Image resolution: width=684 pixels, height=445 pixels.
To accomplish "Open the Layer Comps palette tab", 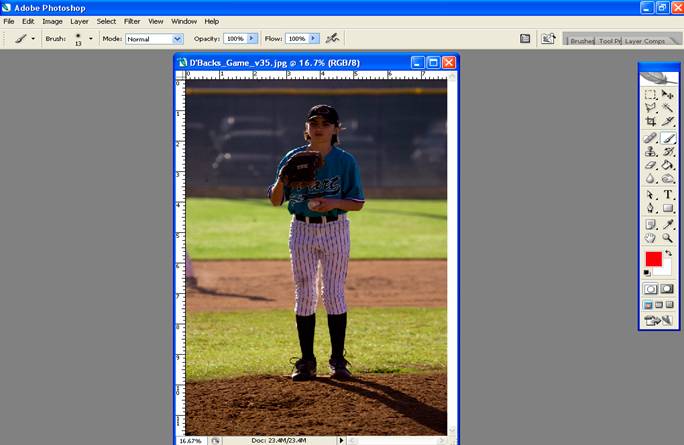I will click(x=645, y=41).
